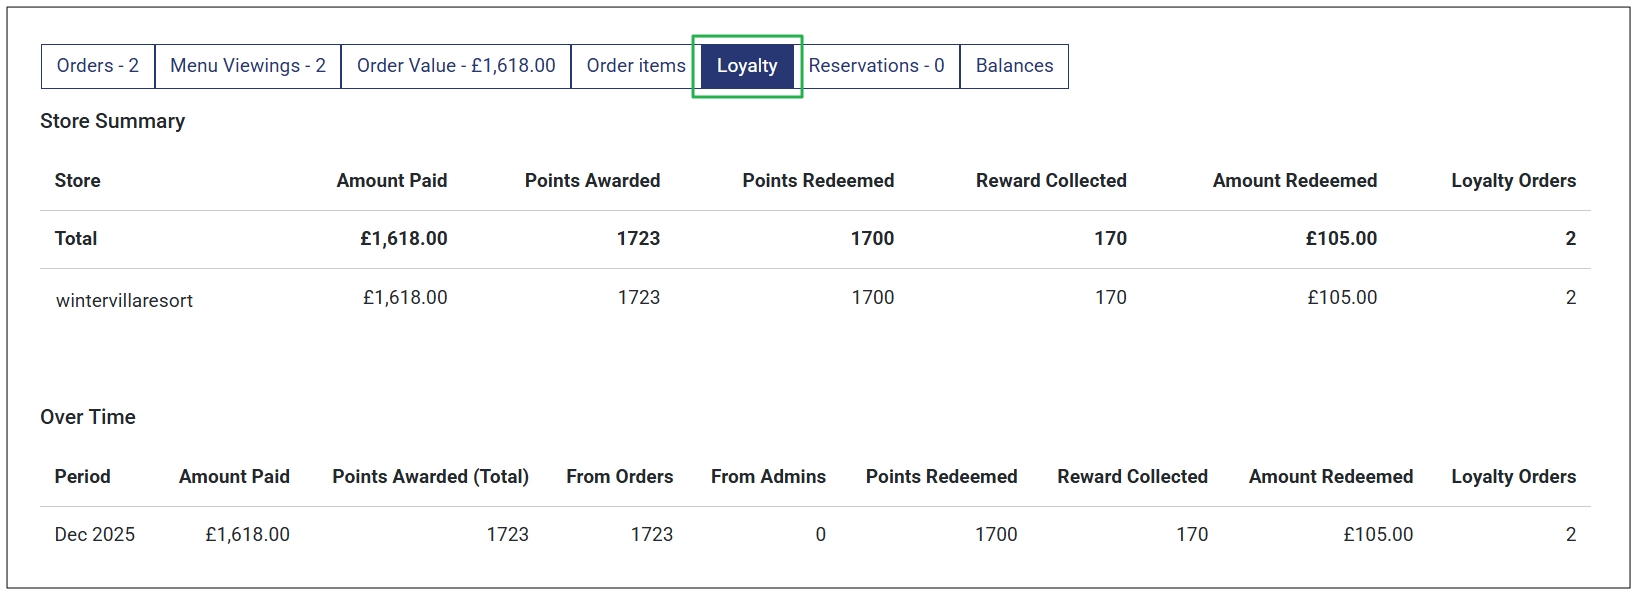Click the Store Summary heading
Image resolution: width=1639 pixels, height=597 pixels.
[x=112, y=121]
